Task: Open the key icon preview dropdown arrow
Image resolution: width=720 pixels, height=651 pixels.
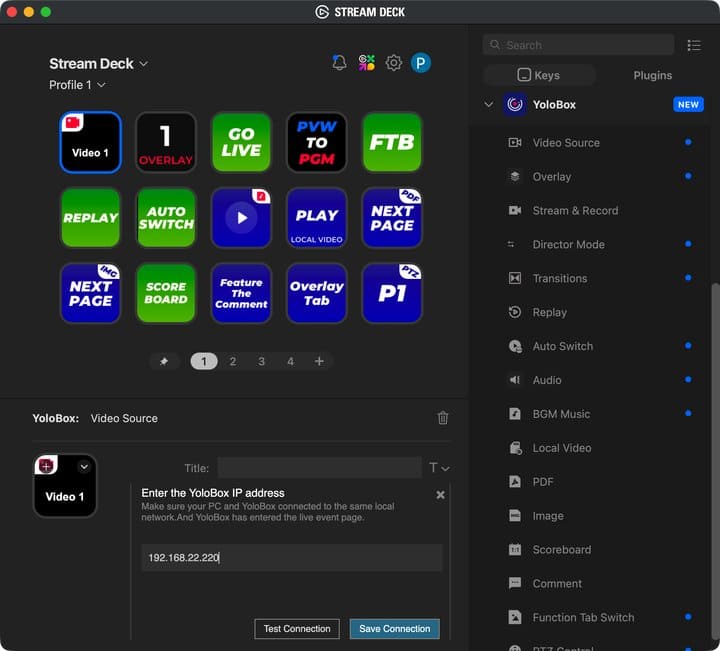Action: click(x=84, y=466)
